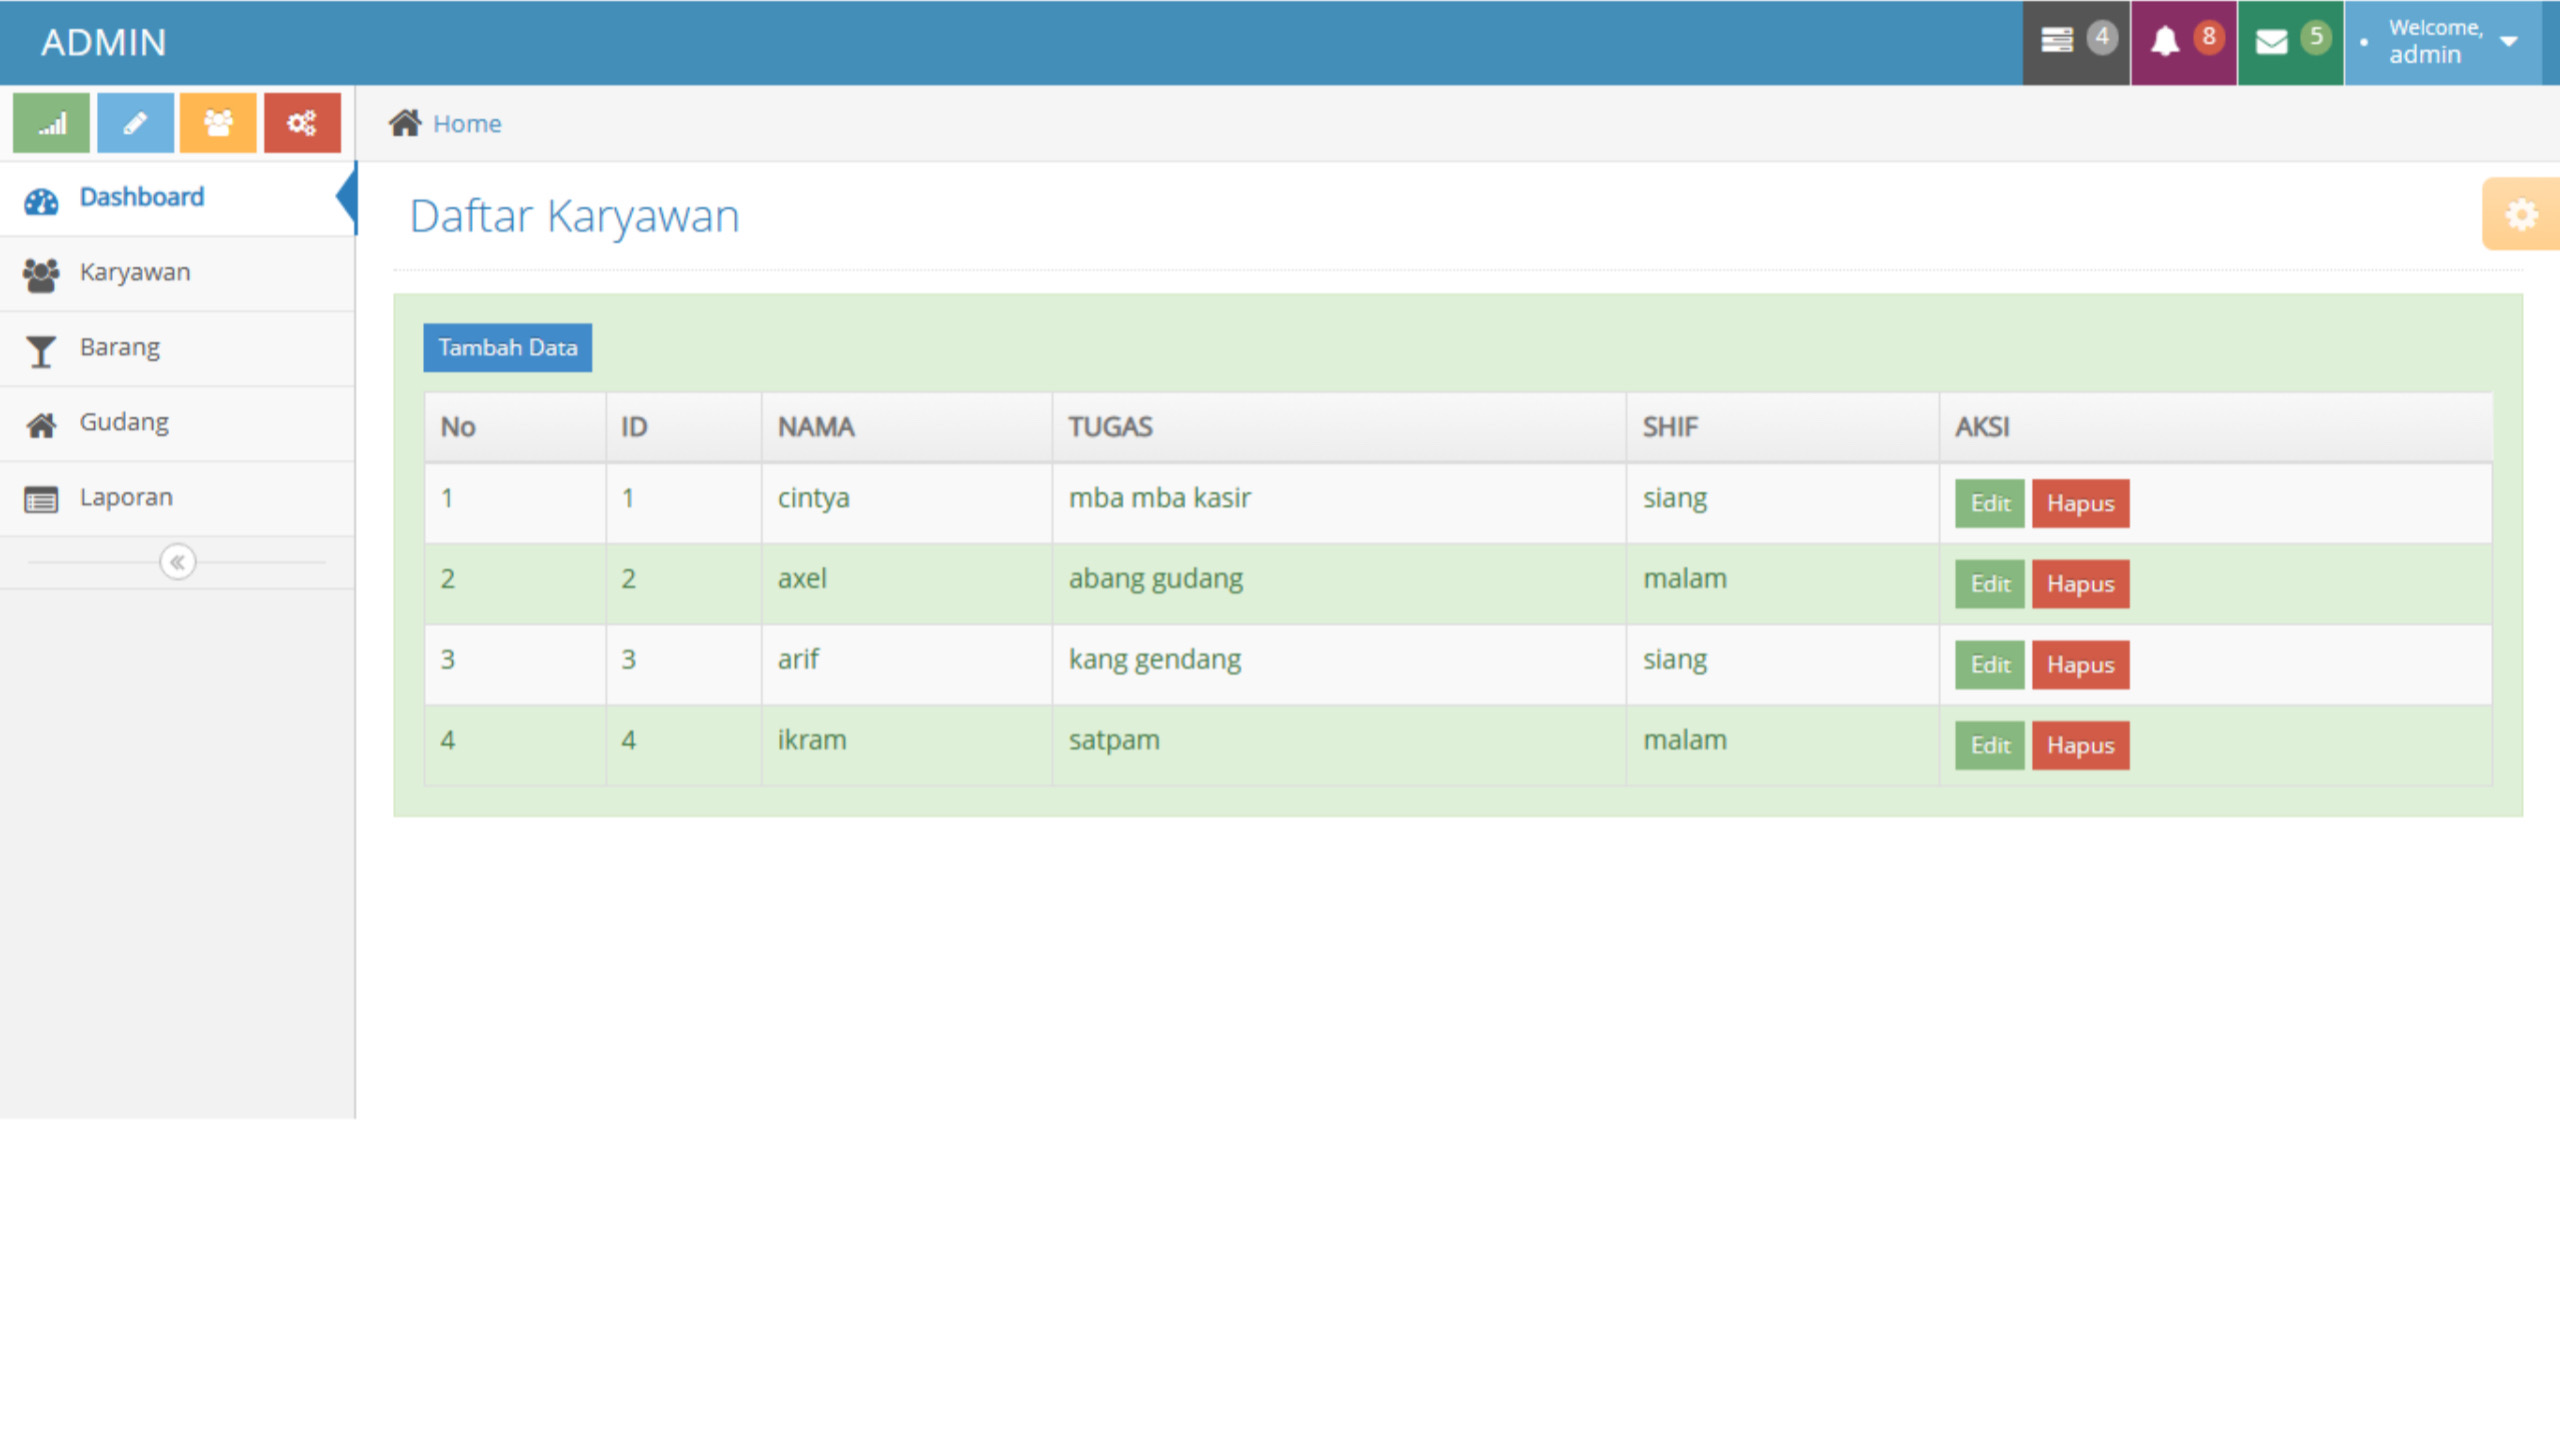Hapus the cintya employee row
The image size is (2560, 1440).
click(2080, 503)
